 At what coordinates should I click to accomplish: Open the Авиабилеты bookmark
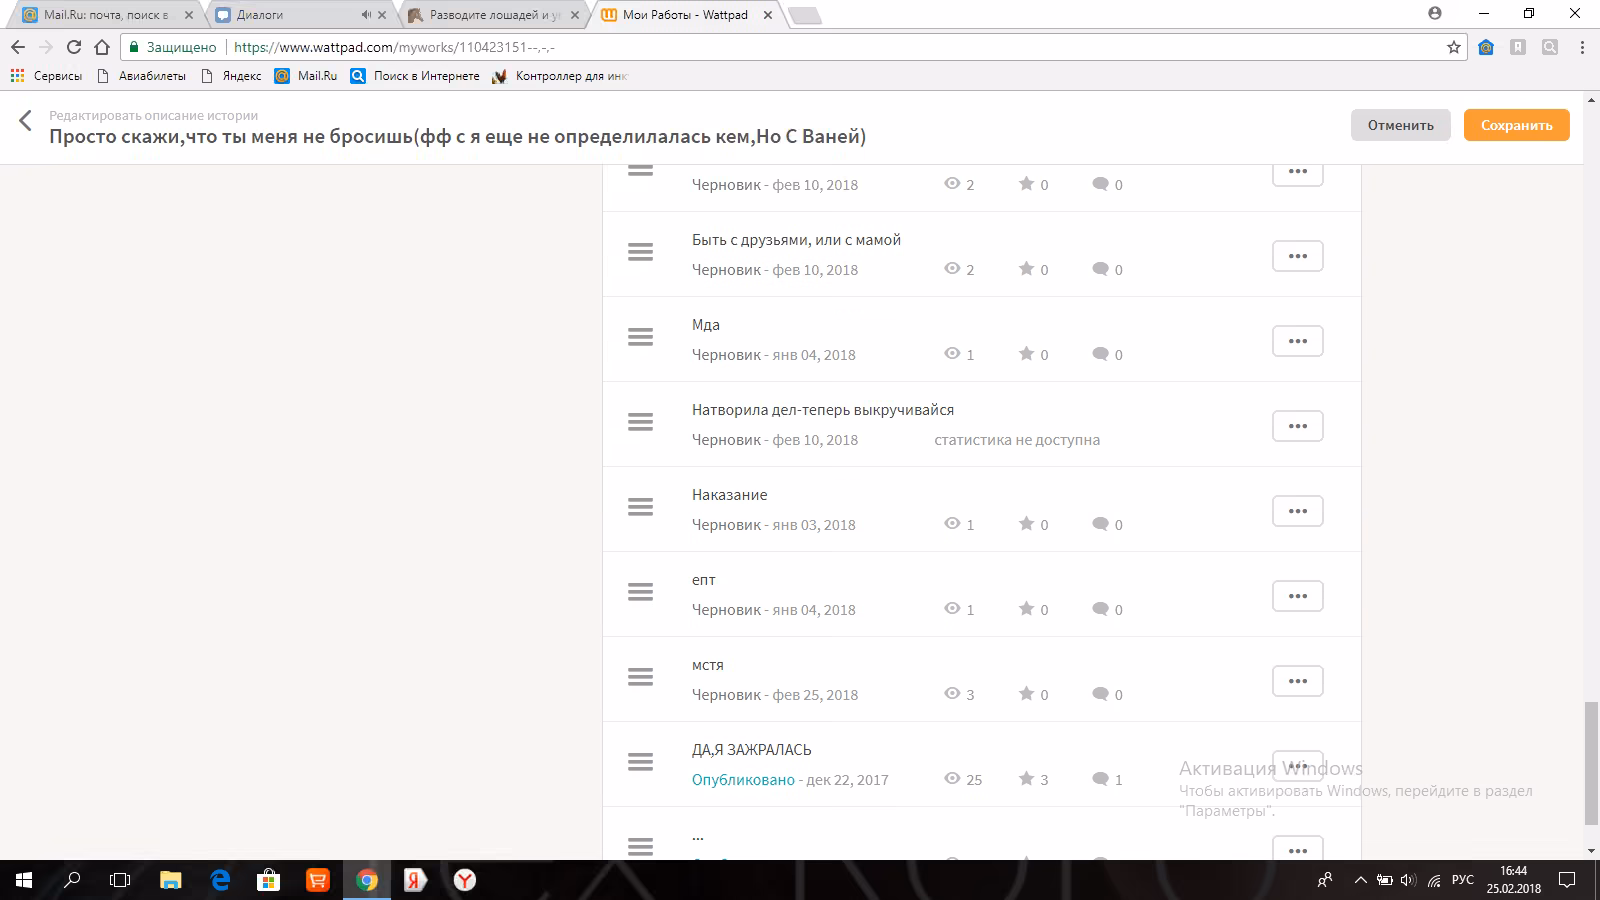[x=142, y=76]
